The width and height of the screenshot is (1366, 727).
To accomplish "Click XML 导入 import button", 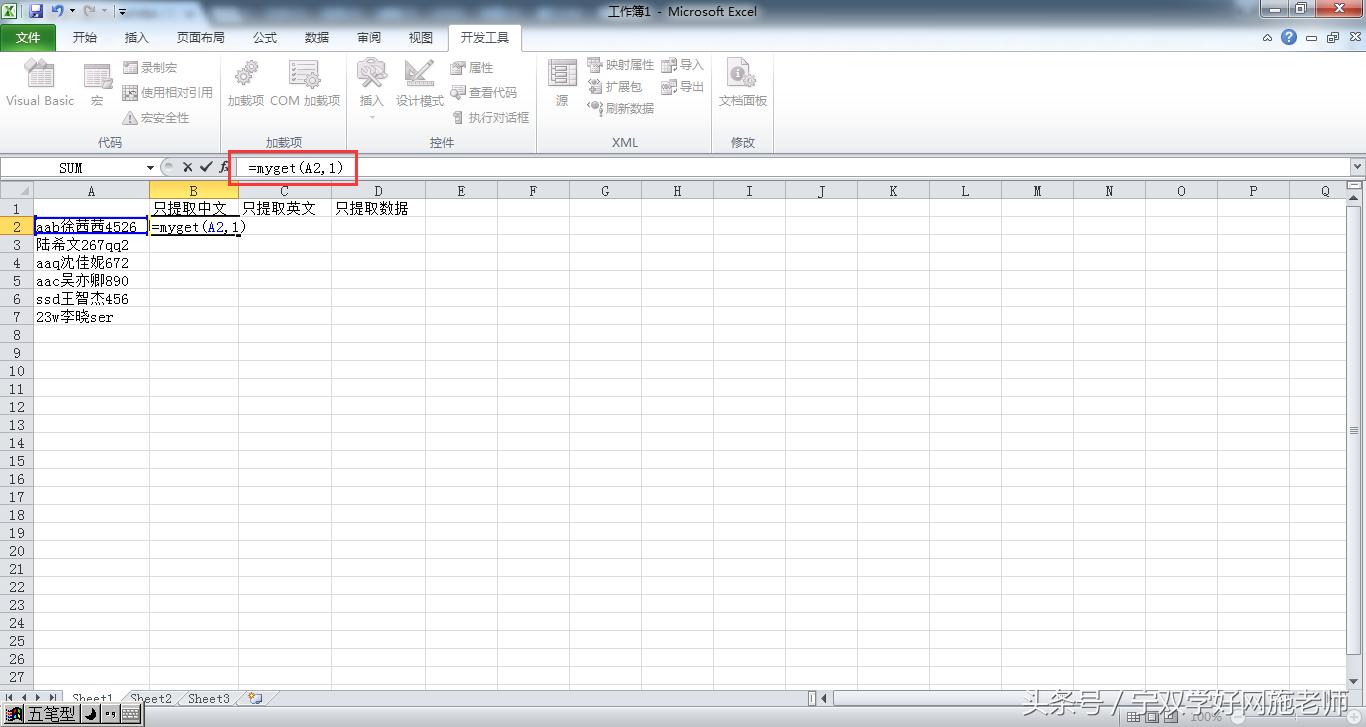I will (x=683, y=65).
